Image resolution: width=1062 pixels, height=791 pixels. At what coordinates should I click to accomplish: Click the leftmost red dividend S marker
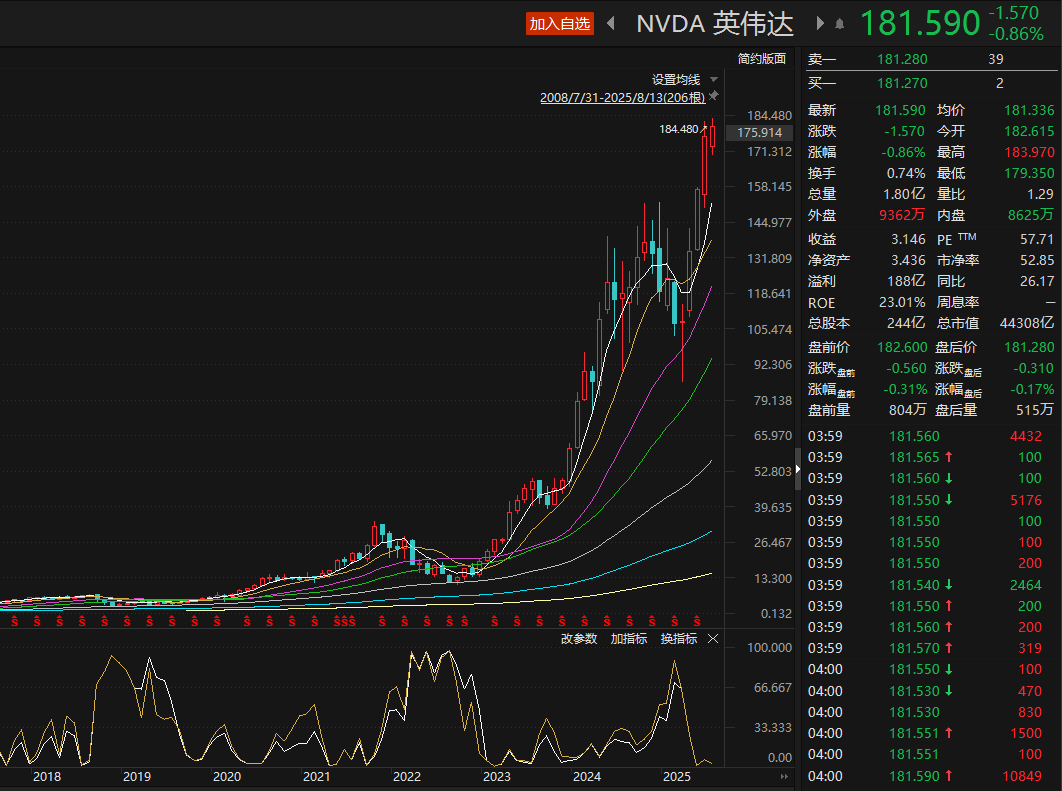coord(14,622)
